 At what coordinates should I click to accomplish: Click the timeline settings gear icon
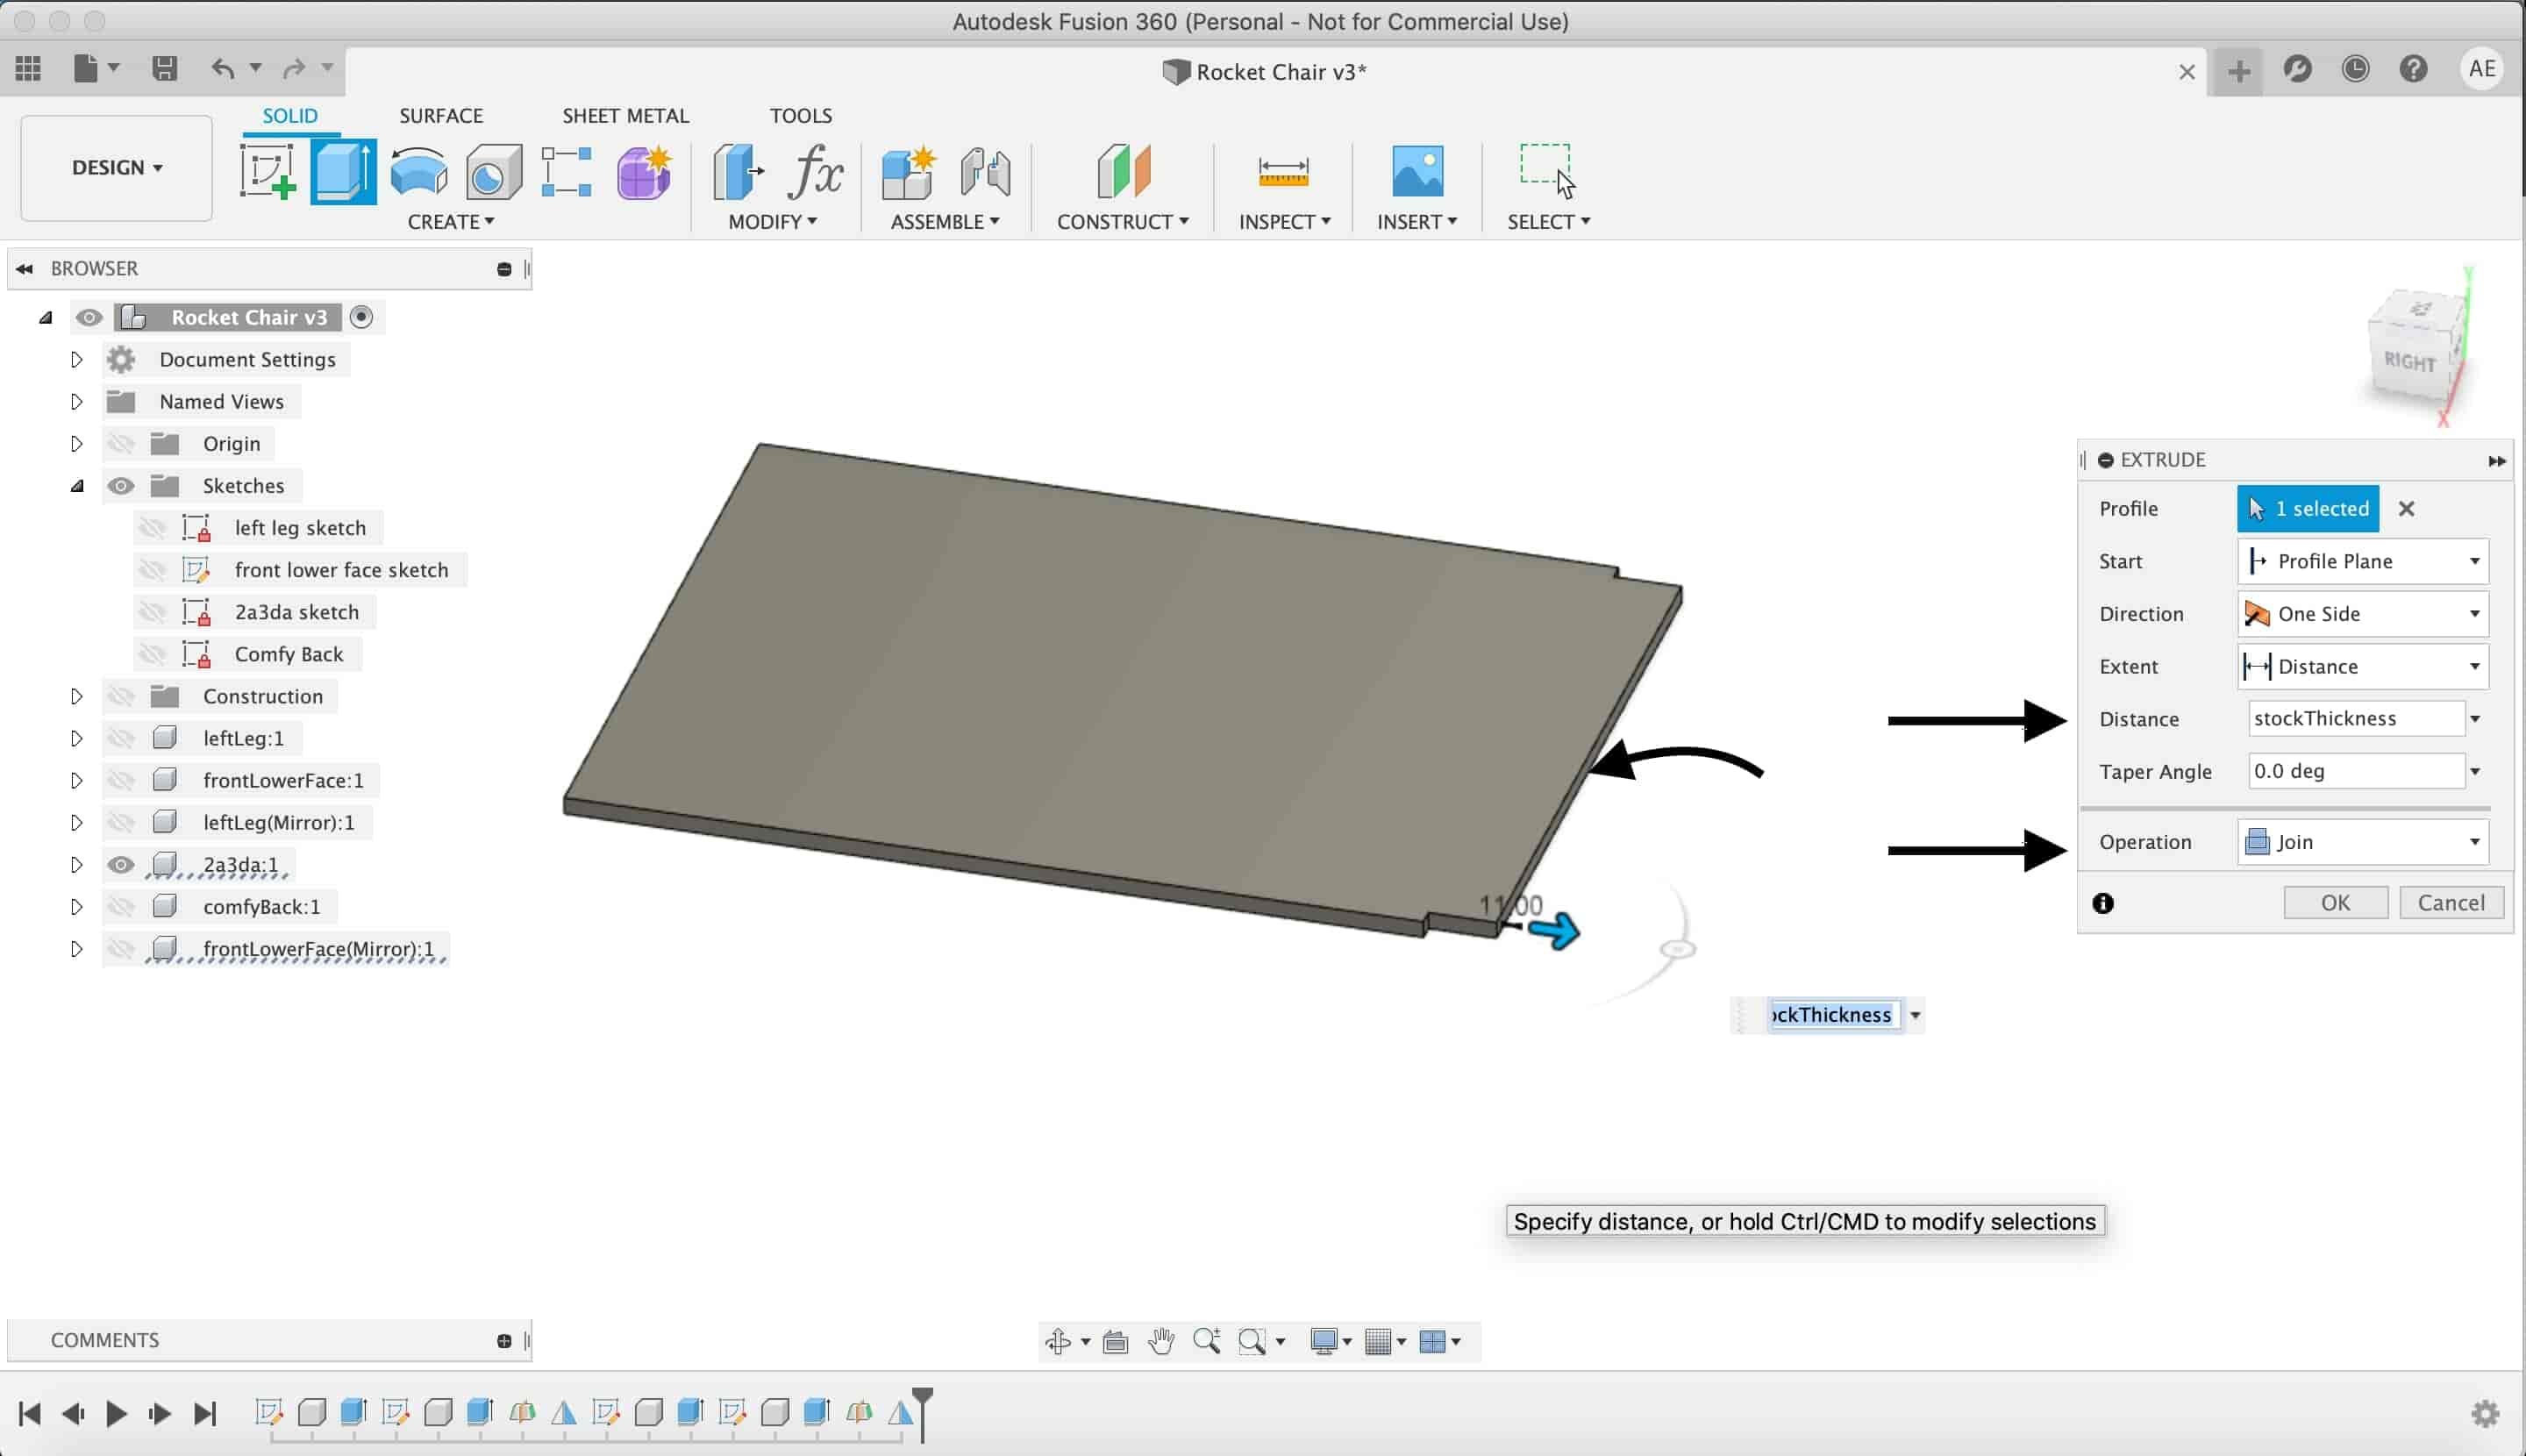(2485, 1413)
